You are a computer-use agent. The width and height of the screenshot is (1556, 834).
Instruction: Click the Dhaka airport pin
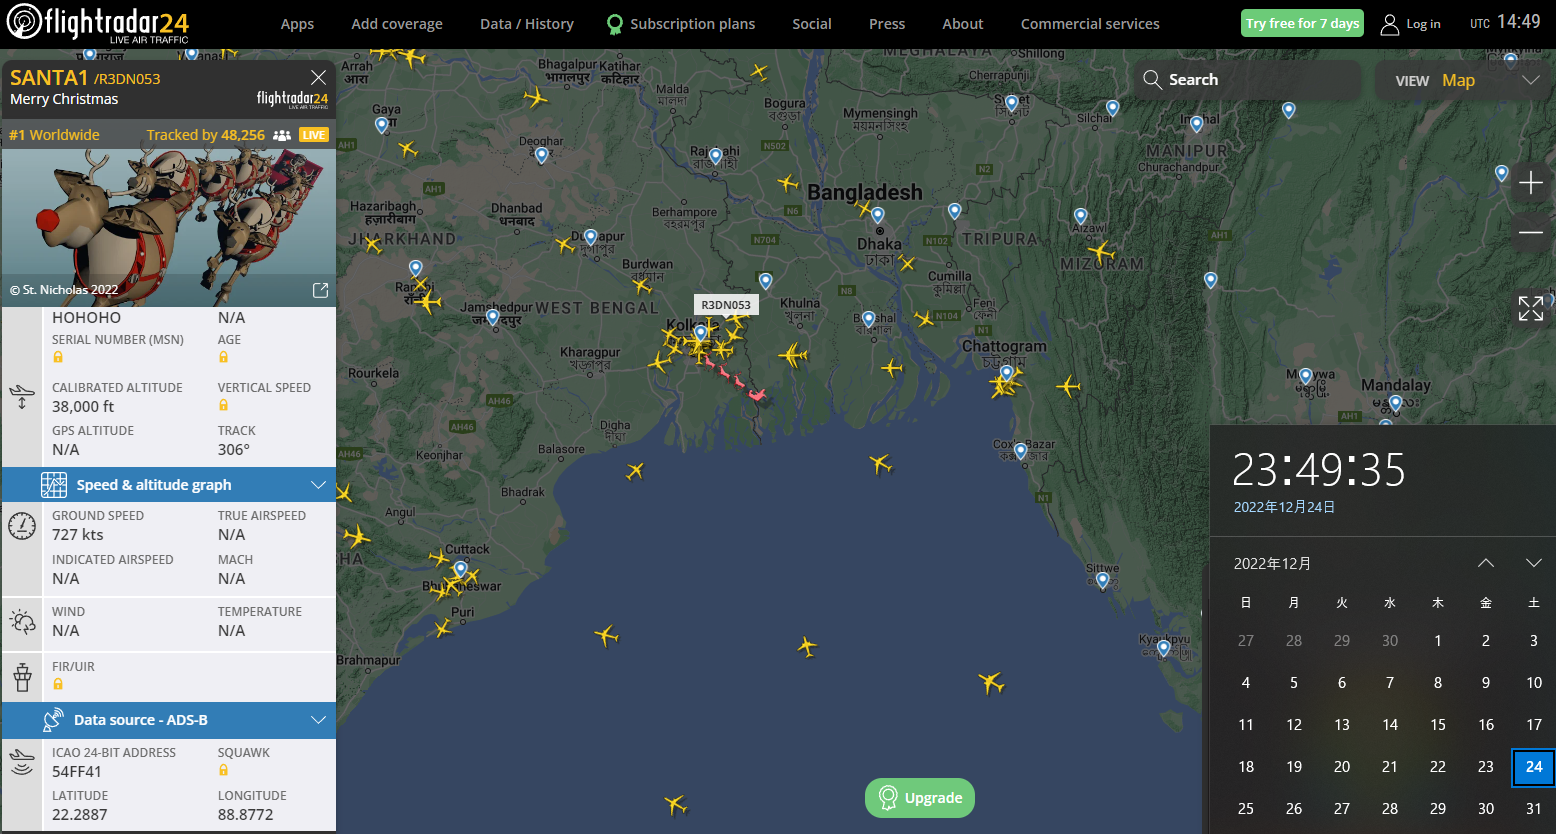click(877, 216)
